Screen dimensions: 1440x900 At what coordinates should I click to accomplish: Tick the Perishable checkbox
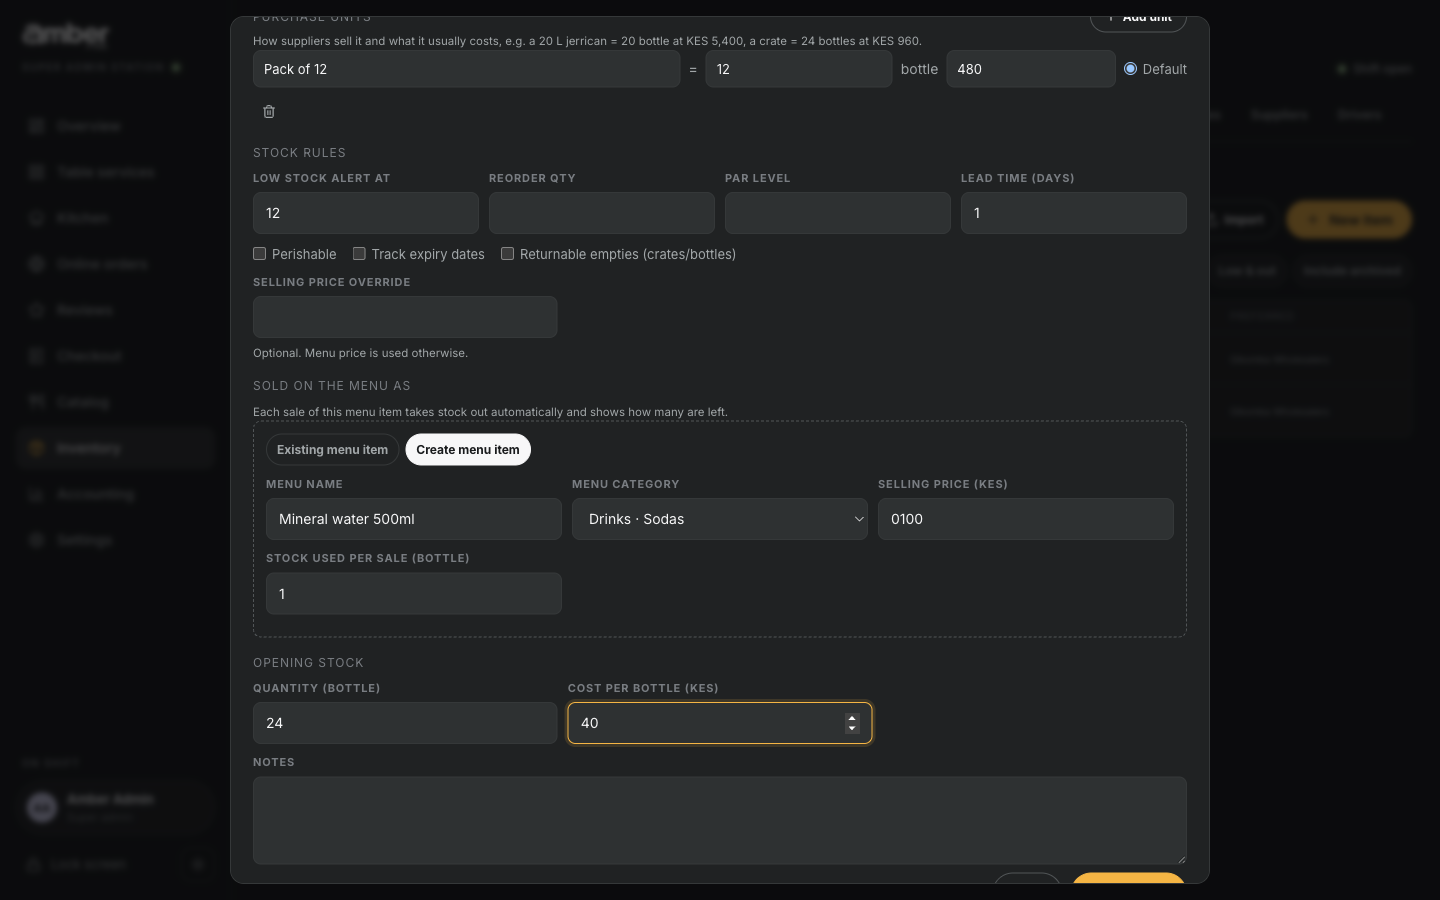pos(259,254)
